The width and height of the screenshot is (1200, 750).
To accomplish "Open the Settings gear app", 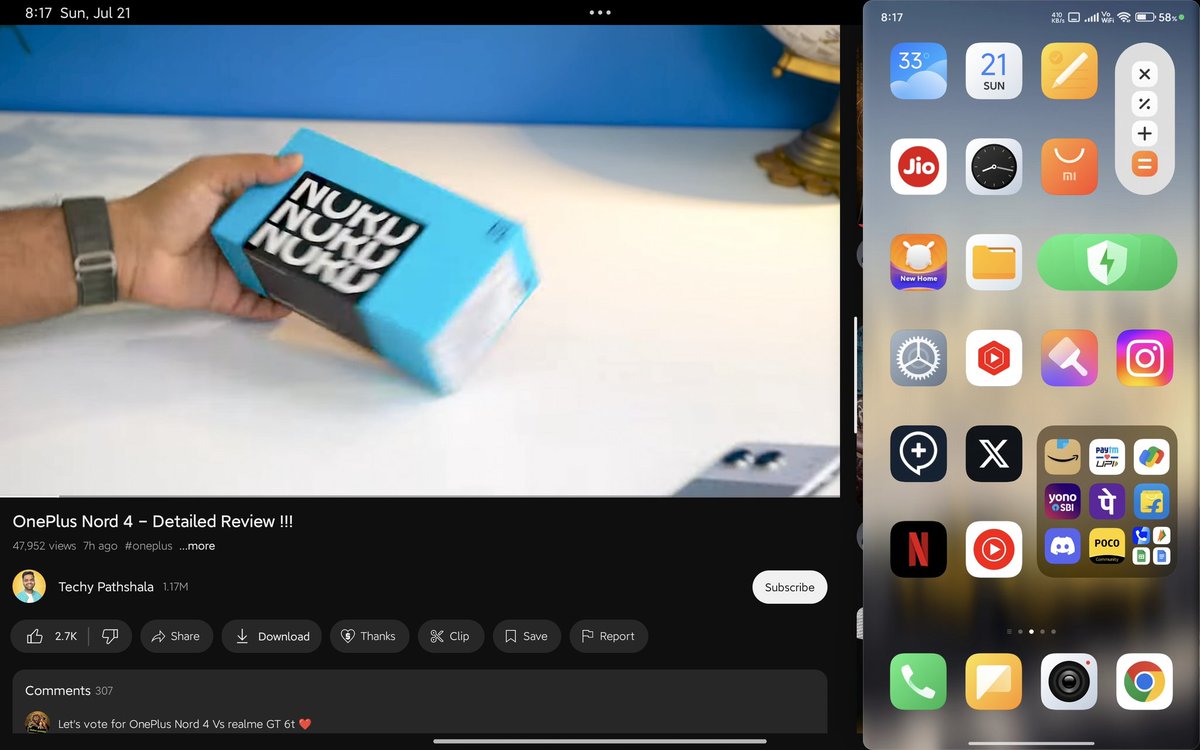I will pos(918,358).
